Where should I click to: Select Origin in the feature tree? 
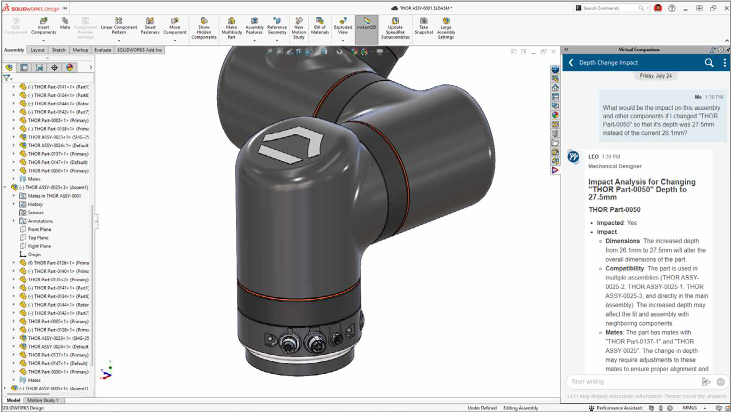coord(34,254)
